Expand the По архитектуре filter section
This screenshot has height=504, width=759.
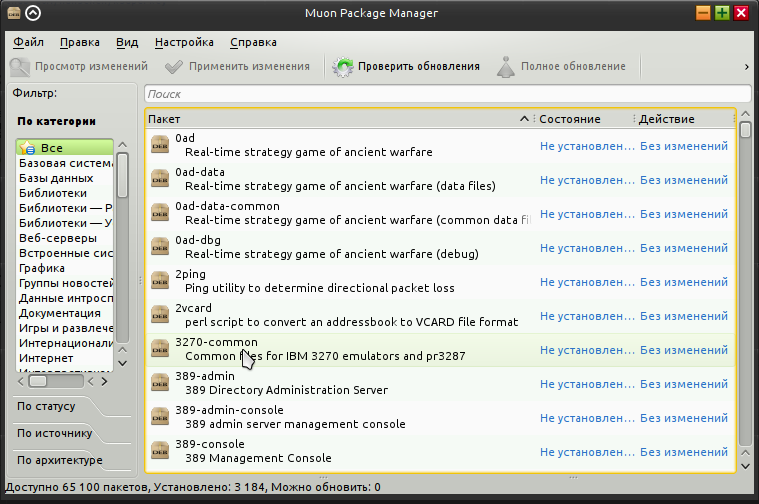coord(60,460)
